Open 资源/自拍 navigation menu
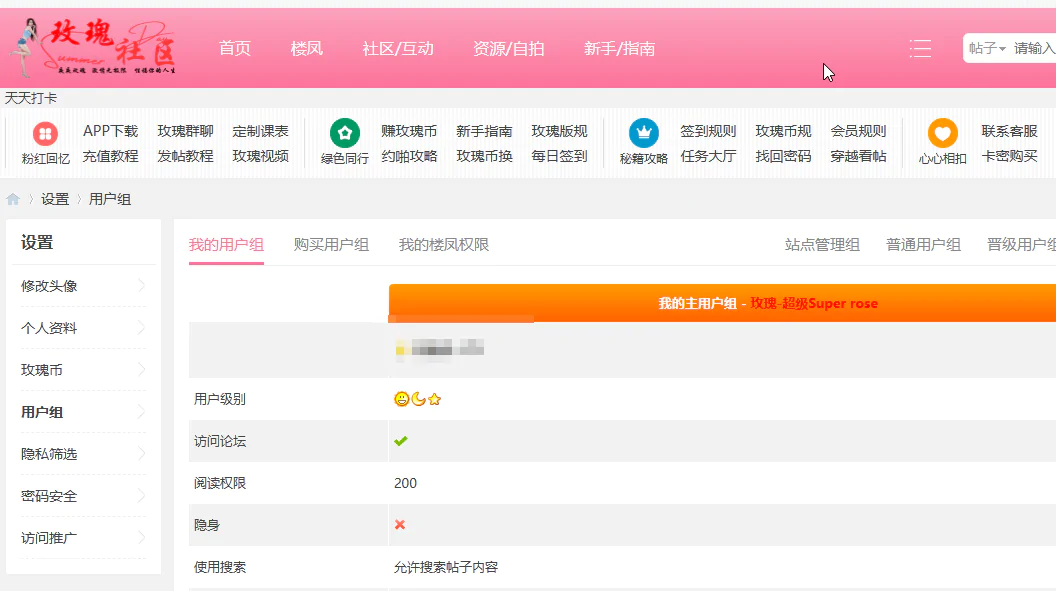The image size is (1056, 591). (x=508, y=48)
